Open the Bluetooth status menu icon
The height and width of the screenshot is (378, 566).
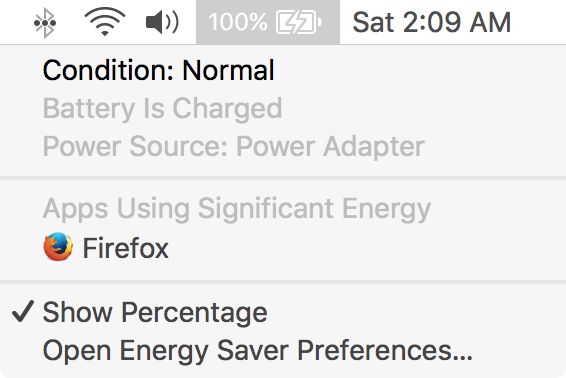click(x=45, y=23)
